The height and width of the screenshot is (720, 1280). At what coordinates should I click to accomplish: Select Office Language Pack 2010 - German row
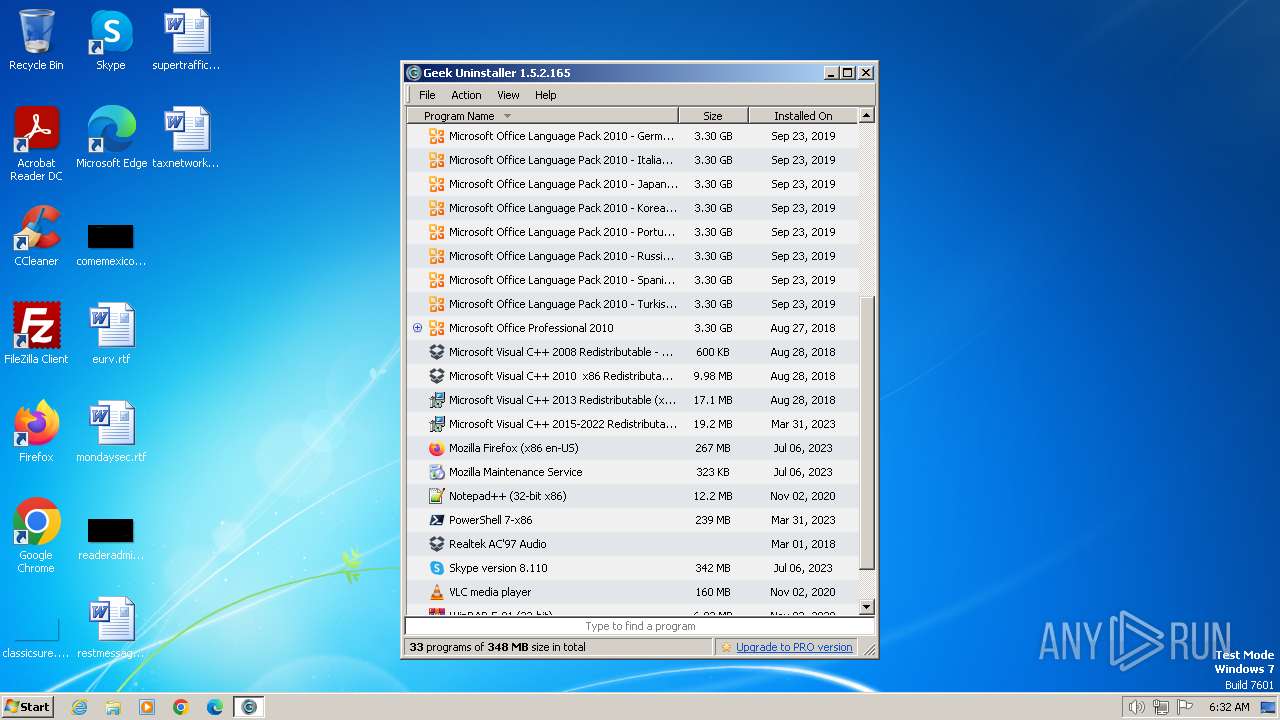click(x=633, y=136)
